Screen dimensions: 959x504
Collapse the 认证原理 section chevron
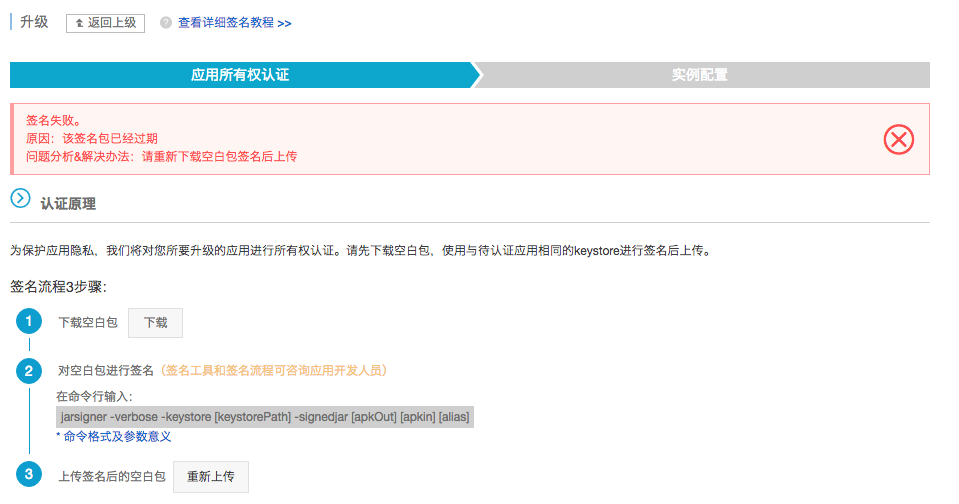[x=20, y=199]
